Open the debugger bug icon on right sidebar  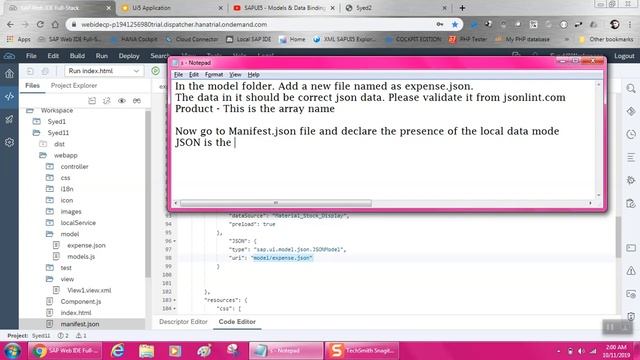point(631,180)
